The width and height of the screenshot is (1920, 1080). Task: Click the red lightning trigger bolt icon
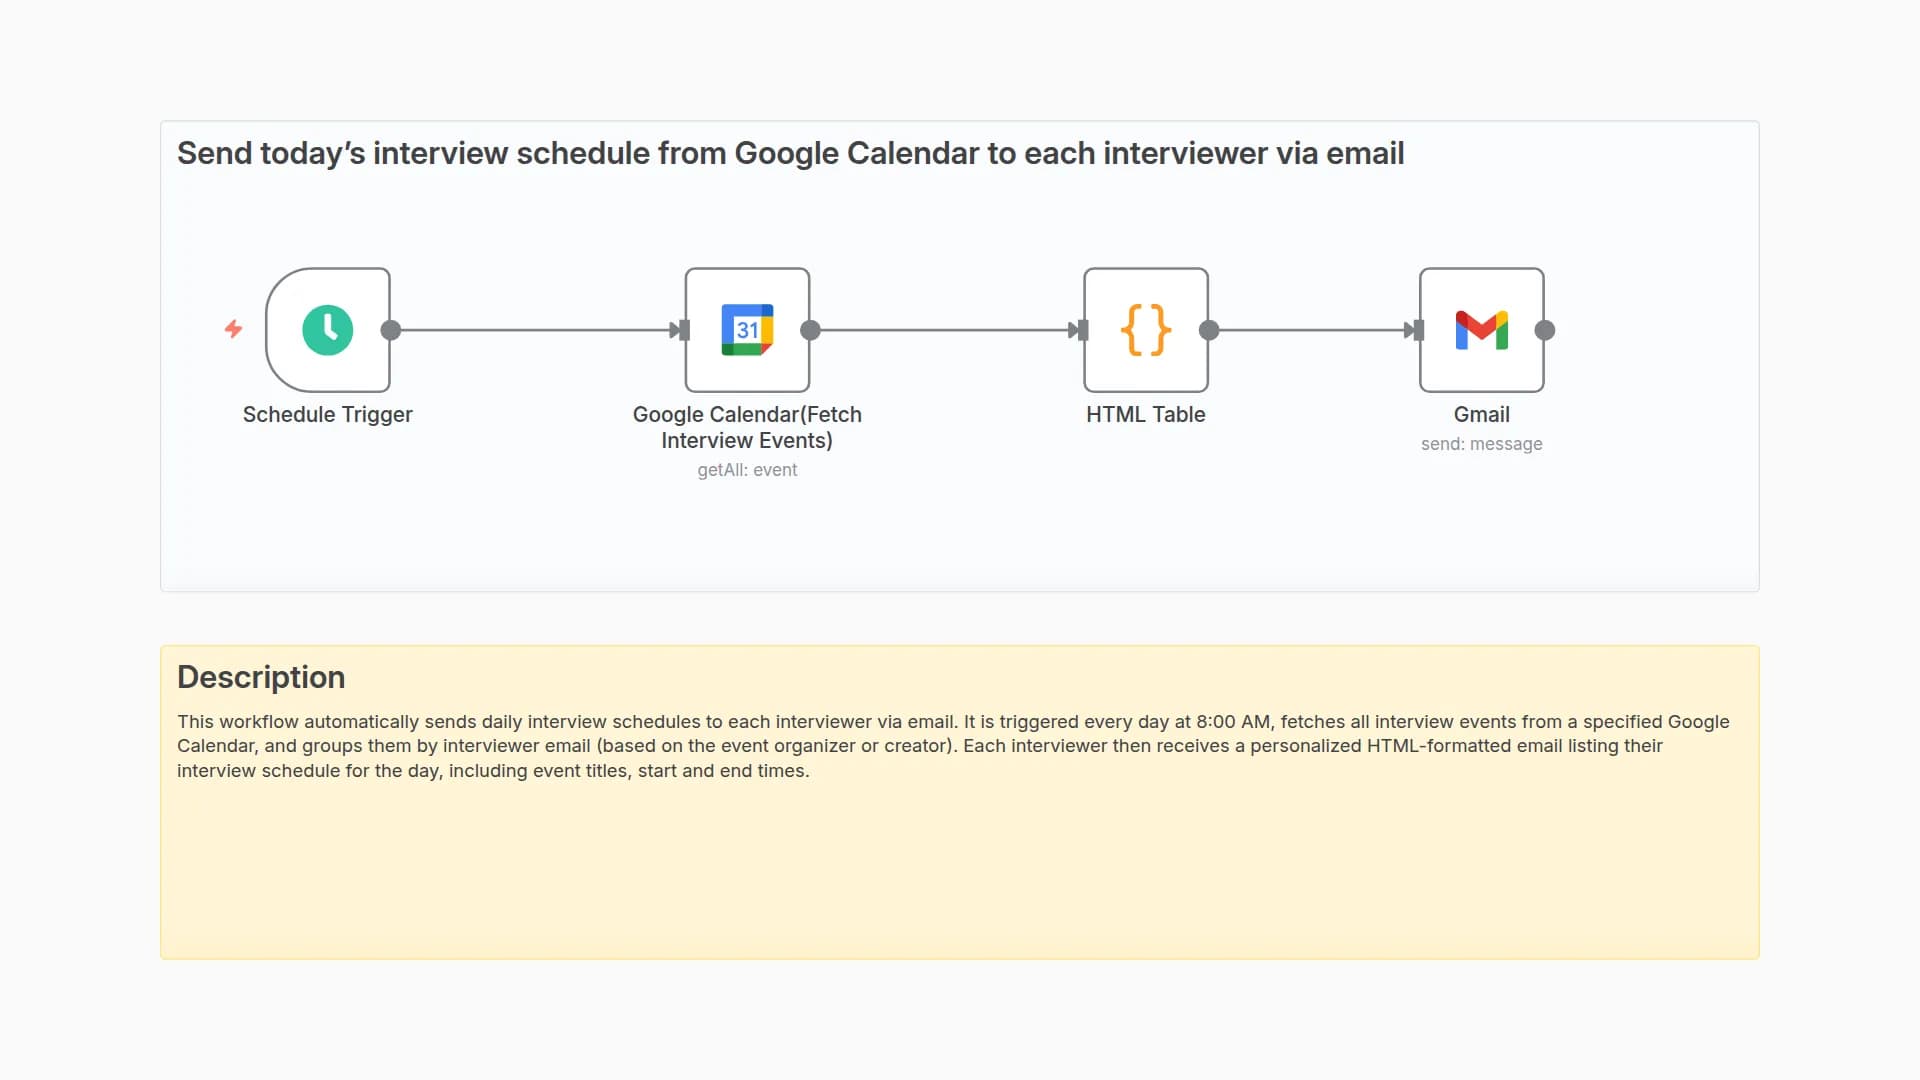(x=233, y=329)
